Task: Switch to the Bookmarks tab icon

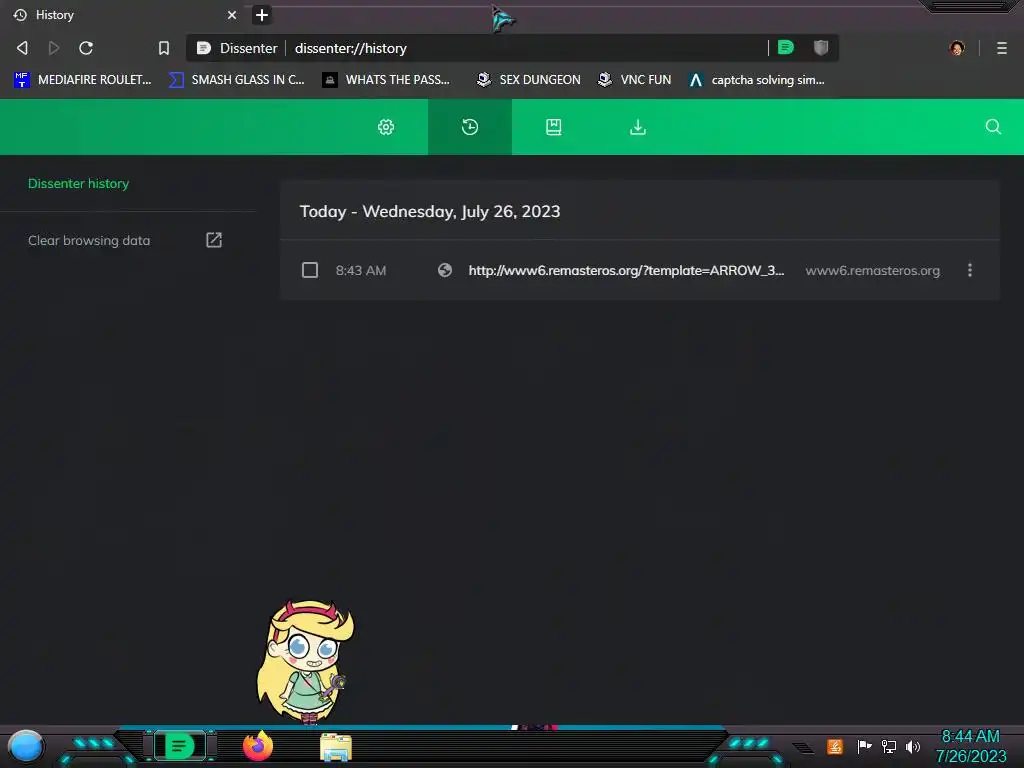Action: (x=554, y=127)
